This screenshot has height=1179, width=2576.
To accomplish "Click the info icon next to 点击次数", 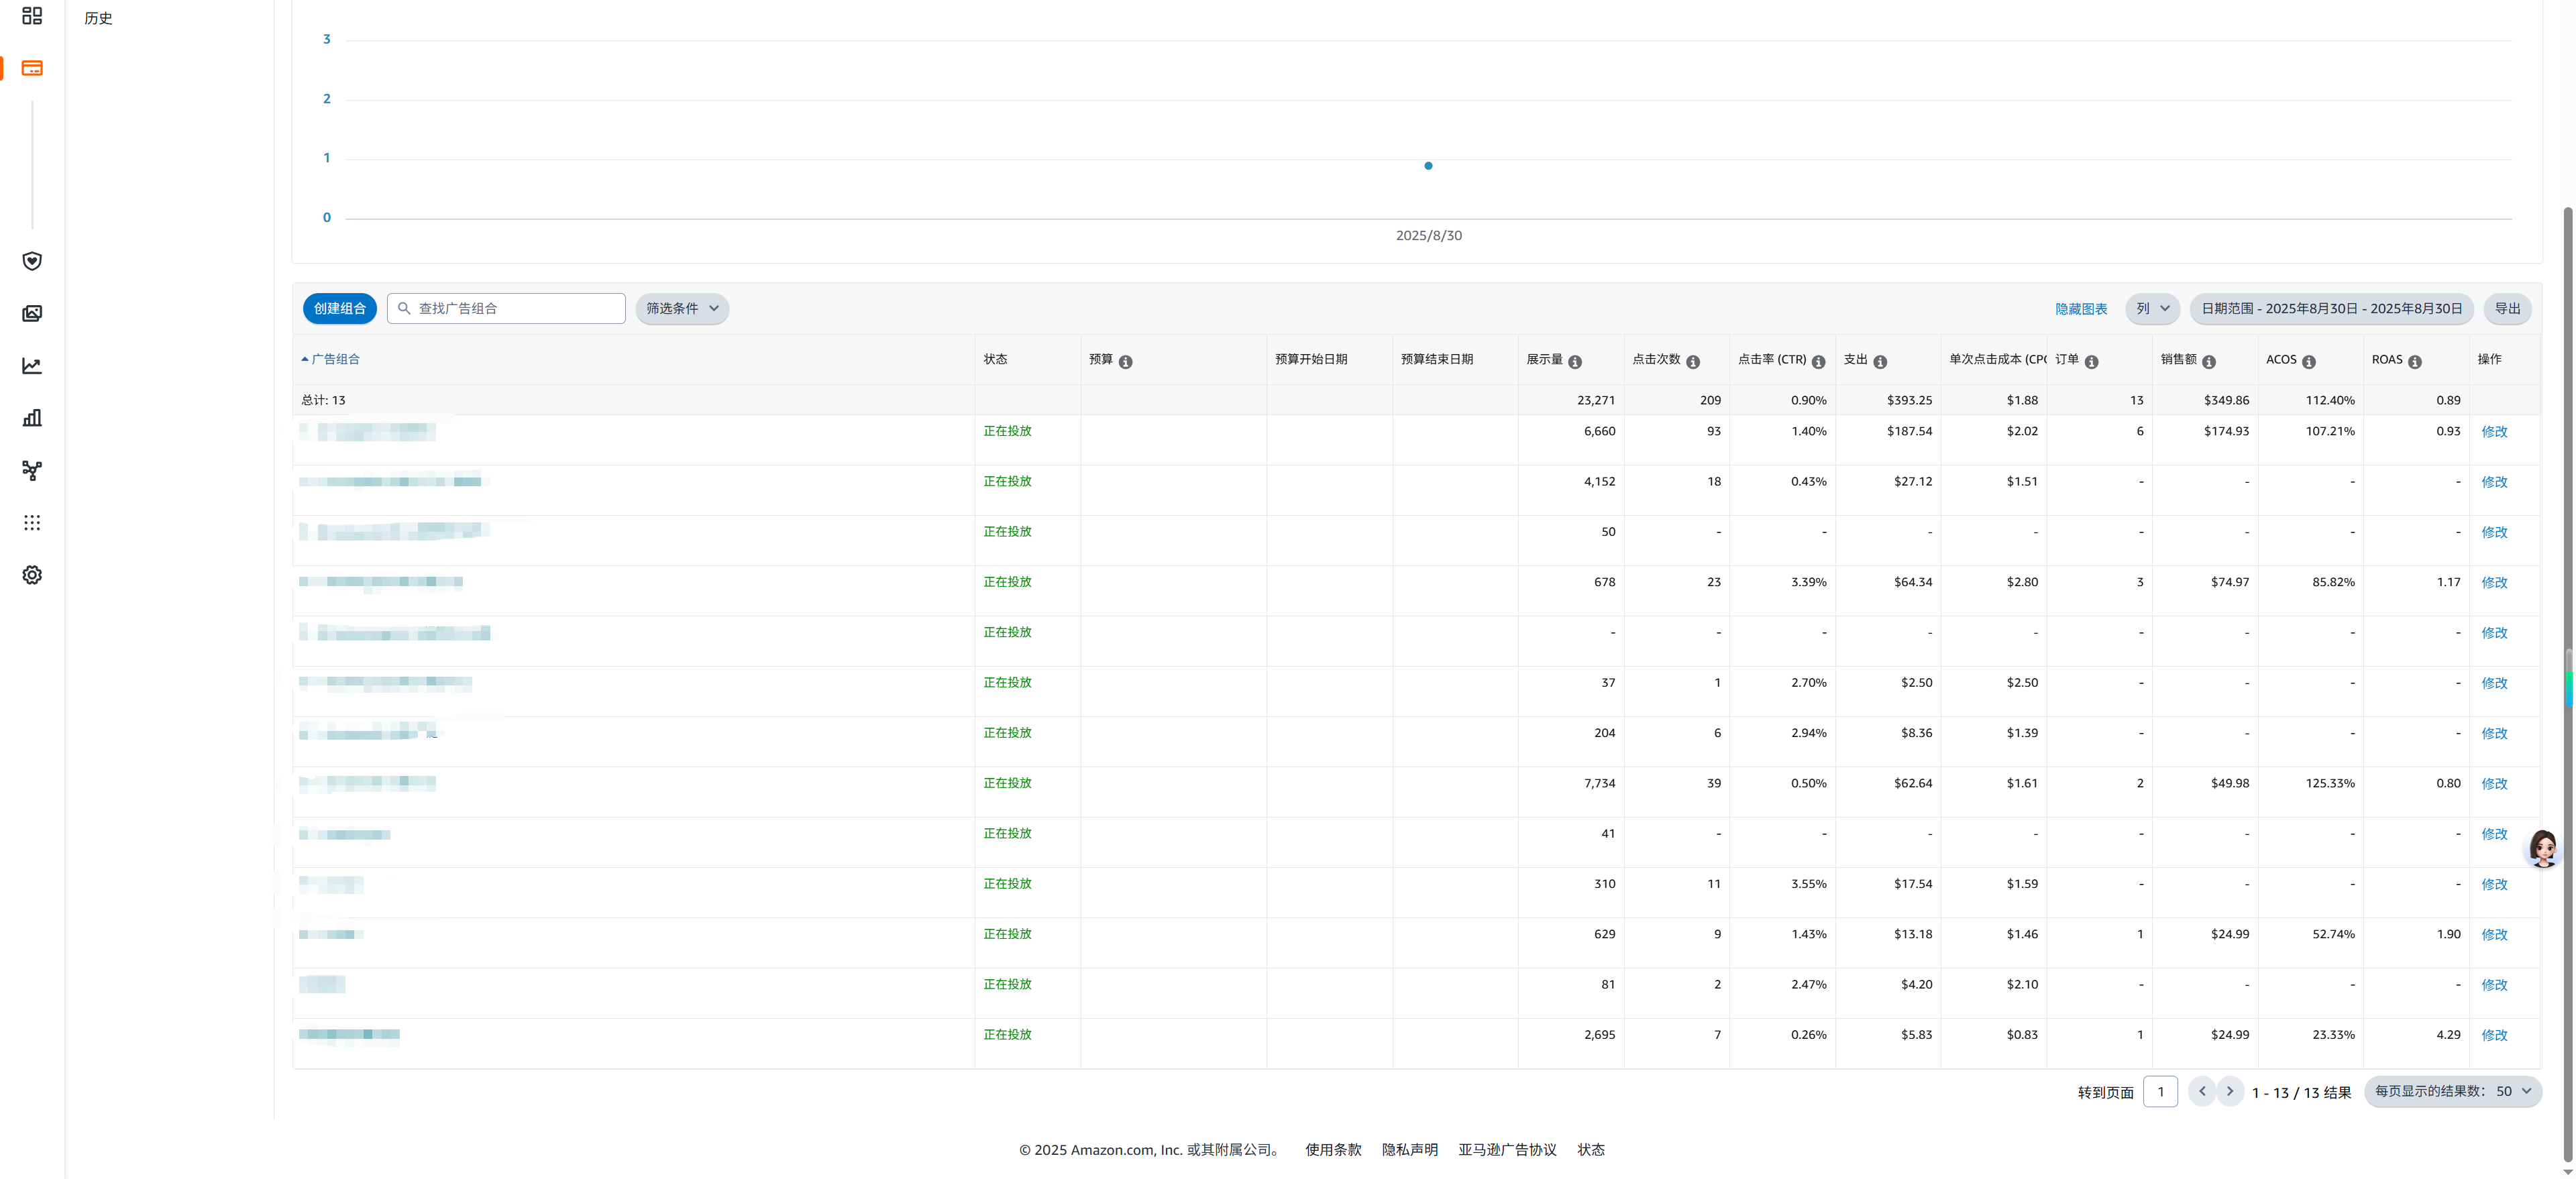I will point(1693,362).
